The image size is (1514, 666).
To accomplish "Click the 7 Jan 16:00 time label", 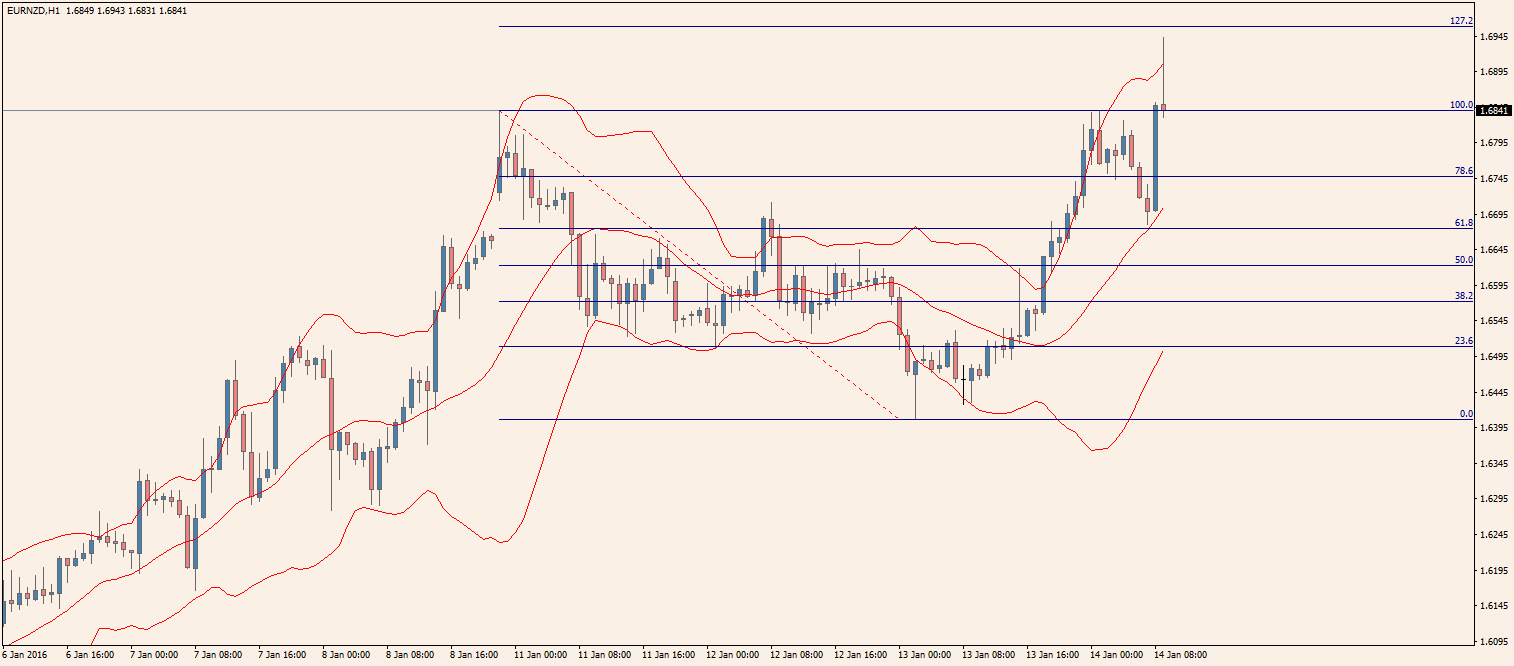I will [x=281, y=656].
